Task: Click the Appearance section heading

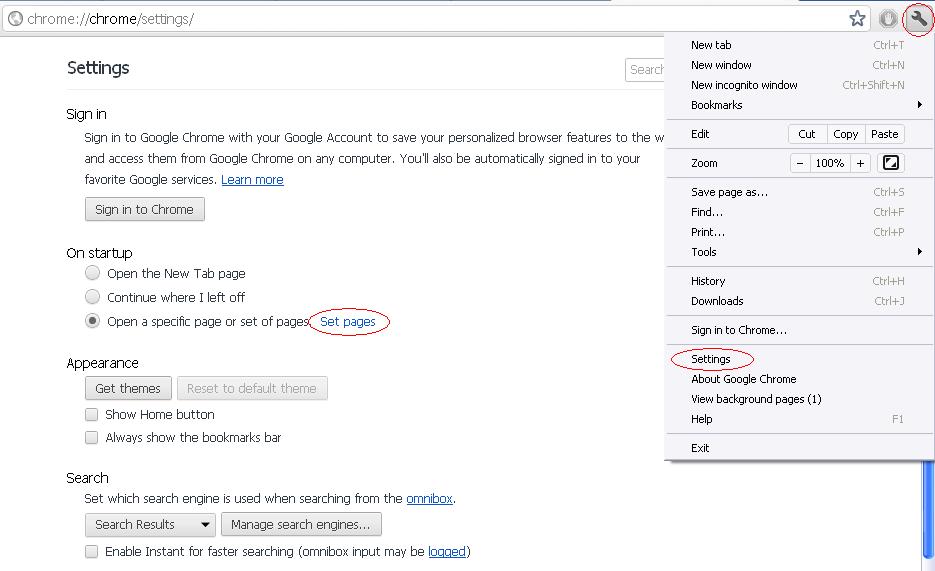Action: [x=102, y=363]
